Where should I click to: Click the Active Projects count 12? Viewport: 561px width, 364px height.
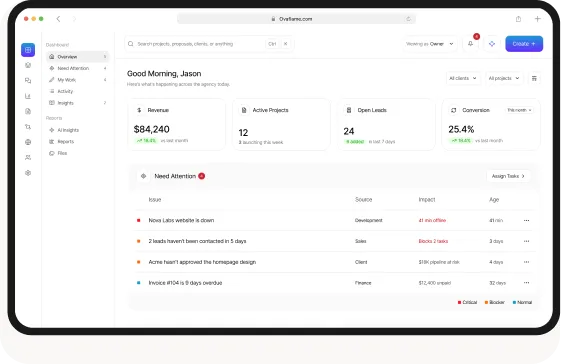coord(243,133)
